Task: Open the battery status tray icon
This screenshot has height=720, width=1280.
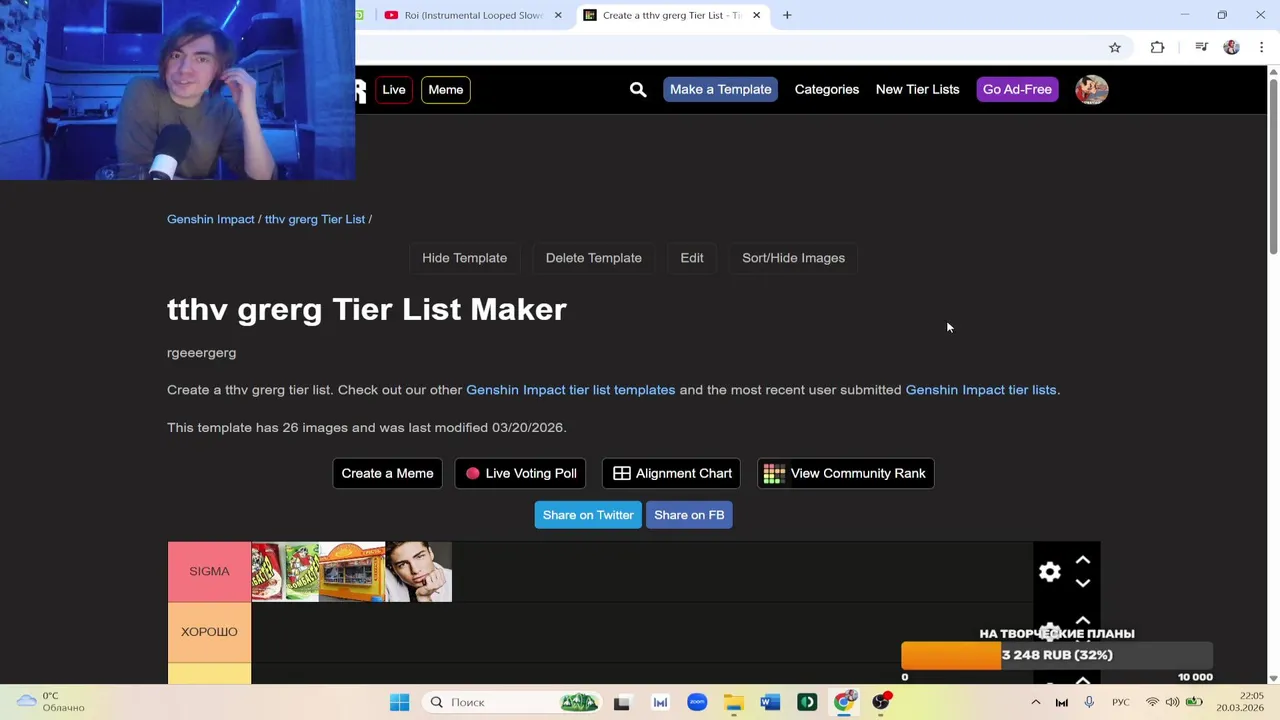Action: click(1194, 702)
